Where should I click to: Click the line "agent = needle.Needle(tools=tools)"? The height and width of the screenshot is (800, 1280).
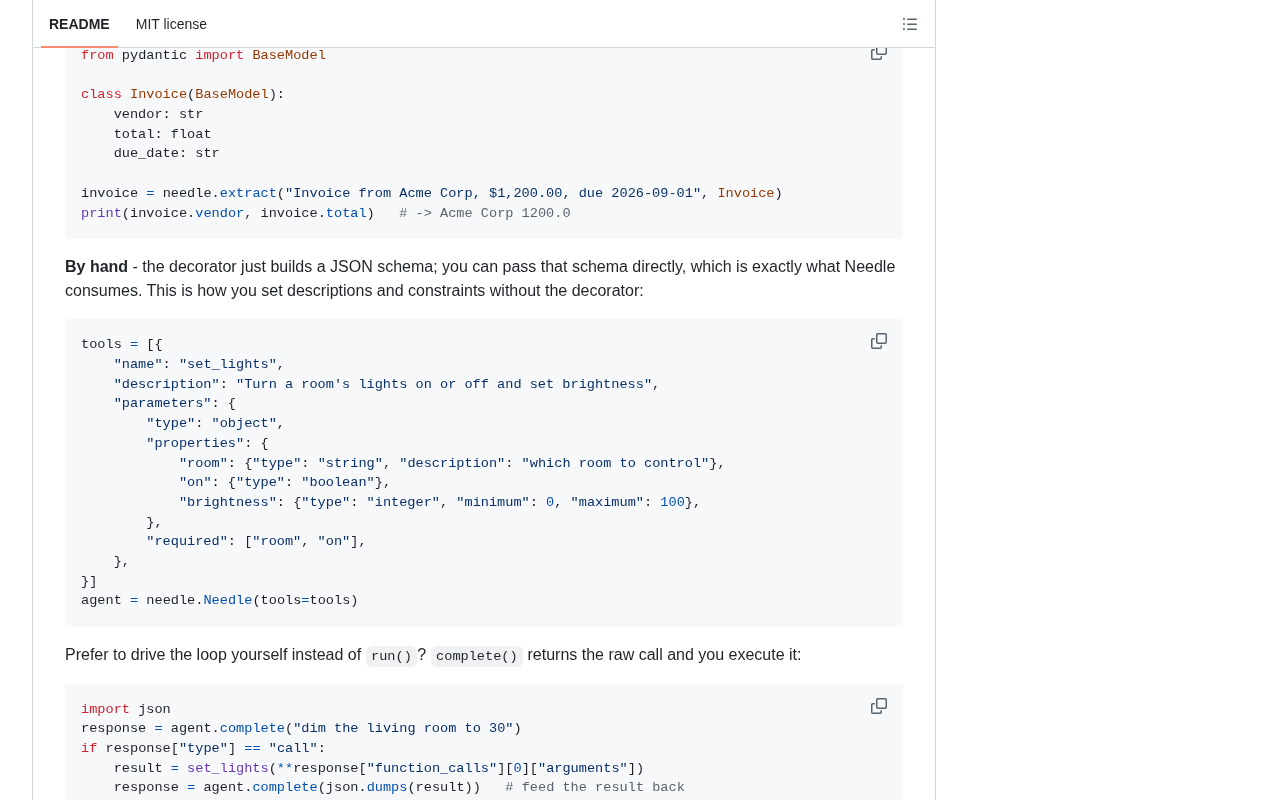tap(219, 600)
